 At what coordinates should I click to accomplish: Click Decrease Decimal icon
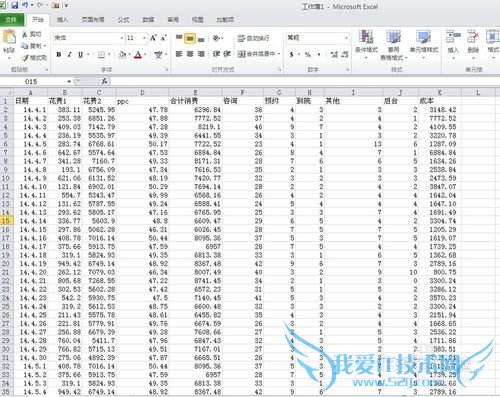345,54
